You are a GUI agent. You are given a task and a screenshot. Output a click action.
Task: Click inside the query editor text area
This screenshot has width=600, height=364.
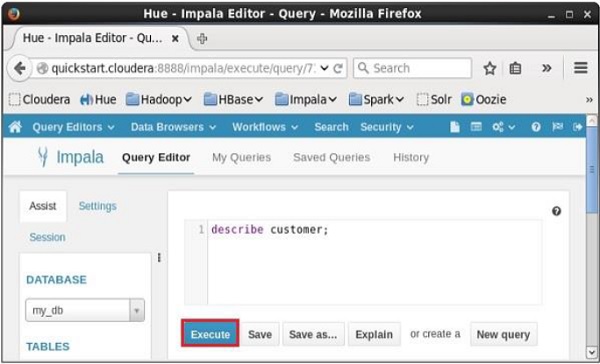374,262
